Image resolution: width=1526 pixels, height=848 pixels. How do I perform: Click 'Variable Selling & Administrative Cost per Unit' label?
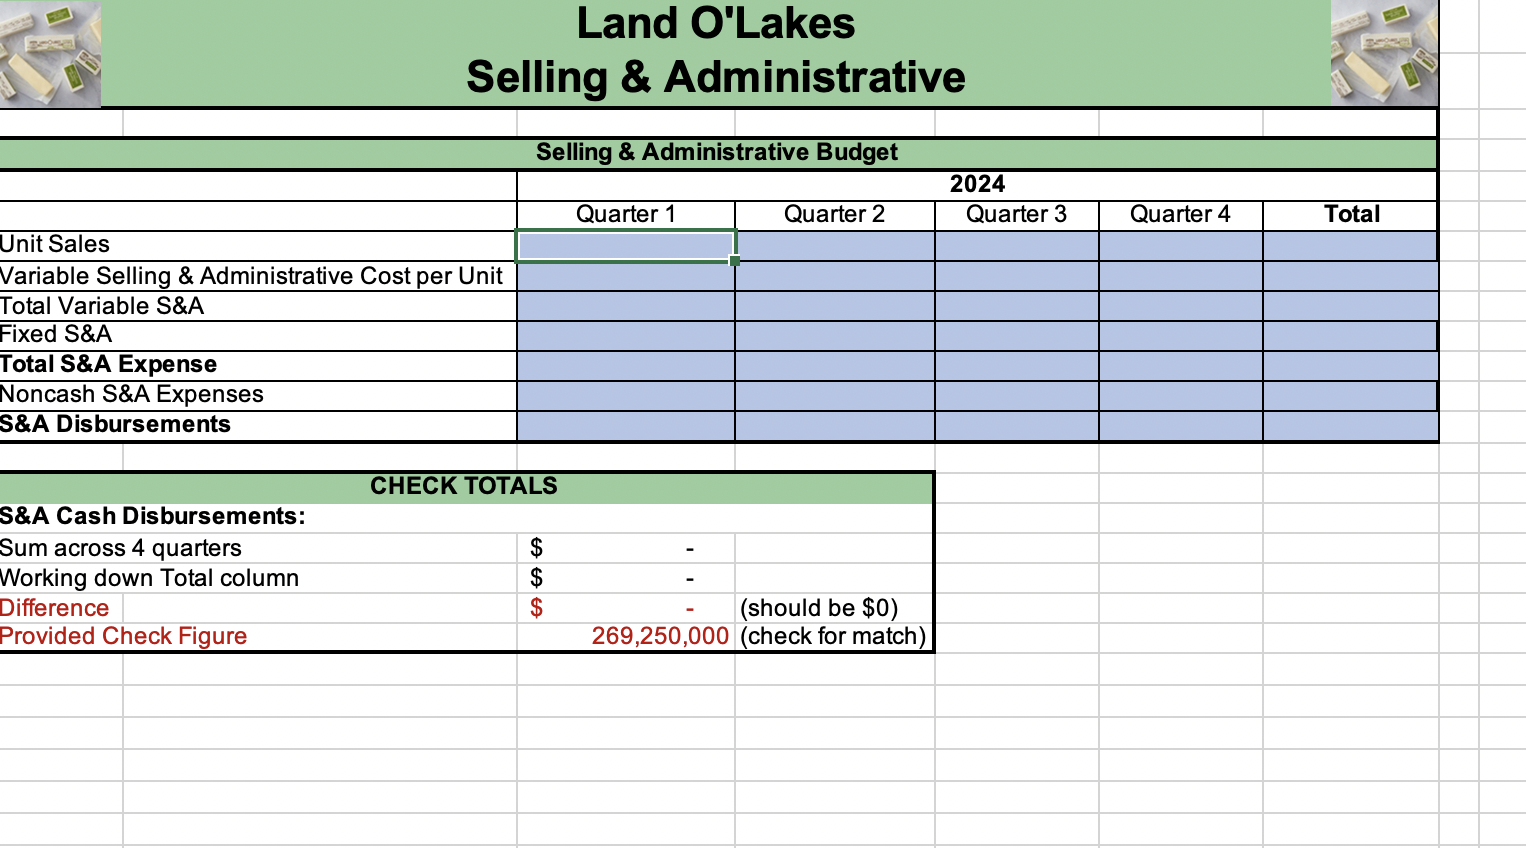pyautogui.click(x=251, y=276)
